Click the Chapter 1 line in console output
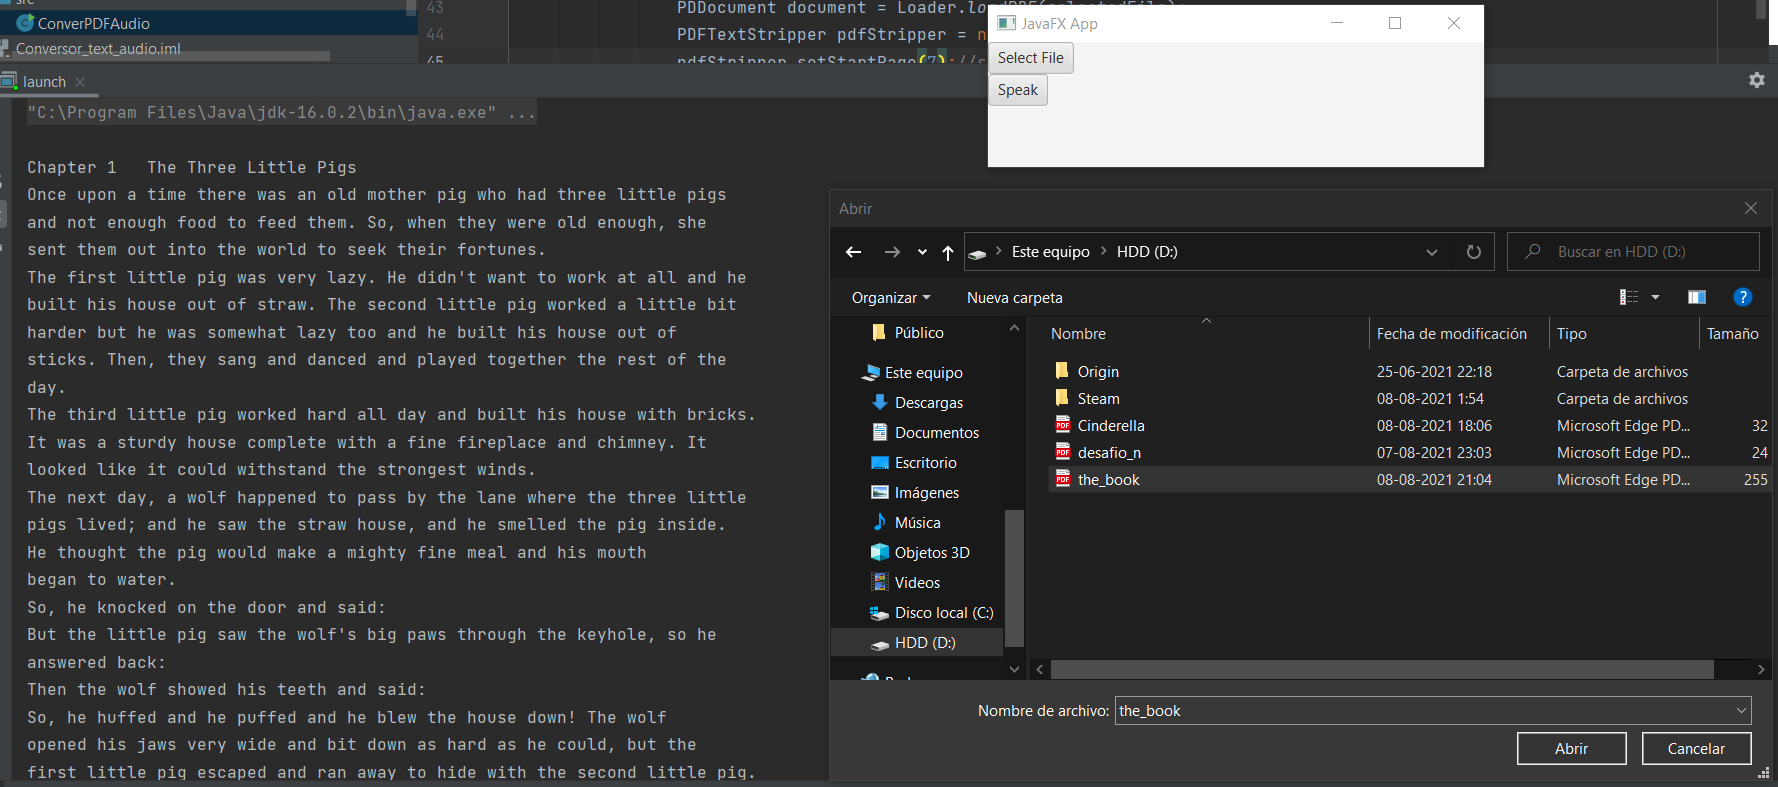 tap(191, 167)
